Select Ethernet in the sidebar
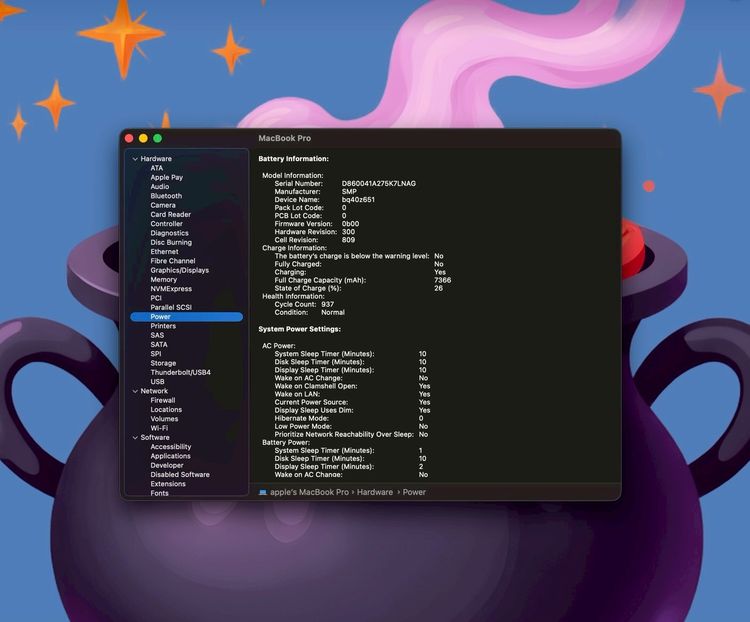 click(164, 252)
